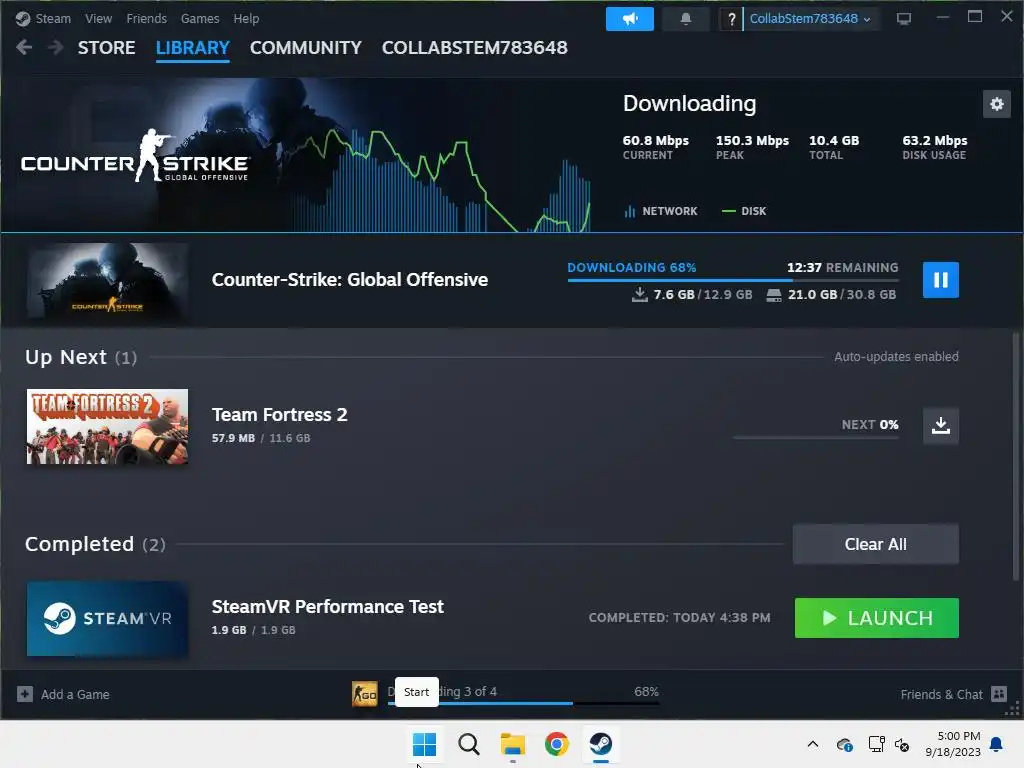The image size is (1024, 768).
Task: Click the Counter-Strike download progress bar
Action: coord(733,280)
